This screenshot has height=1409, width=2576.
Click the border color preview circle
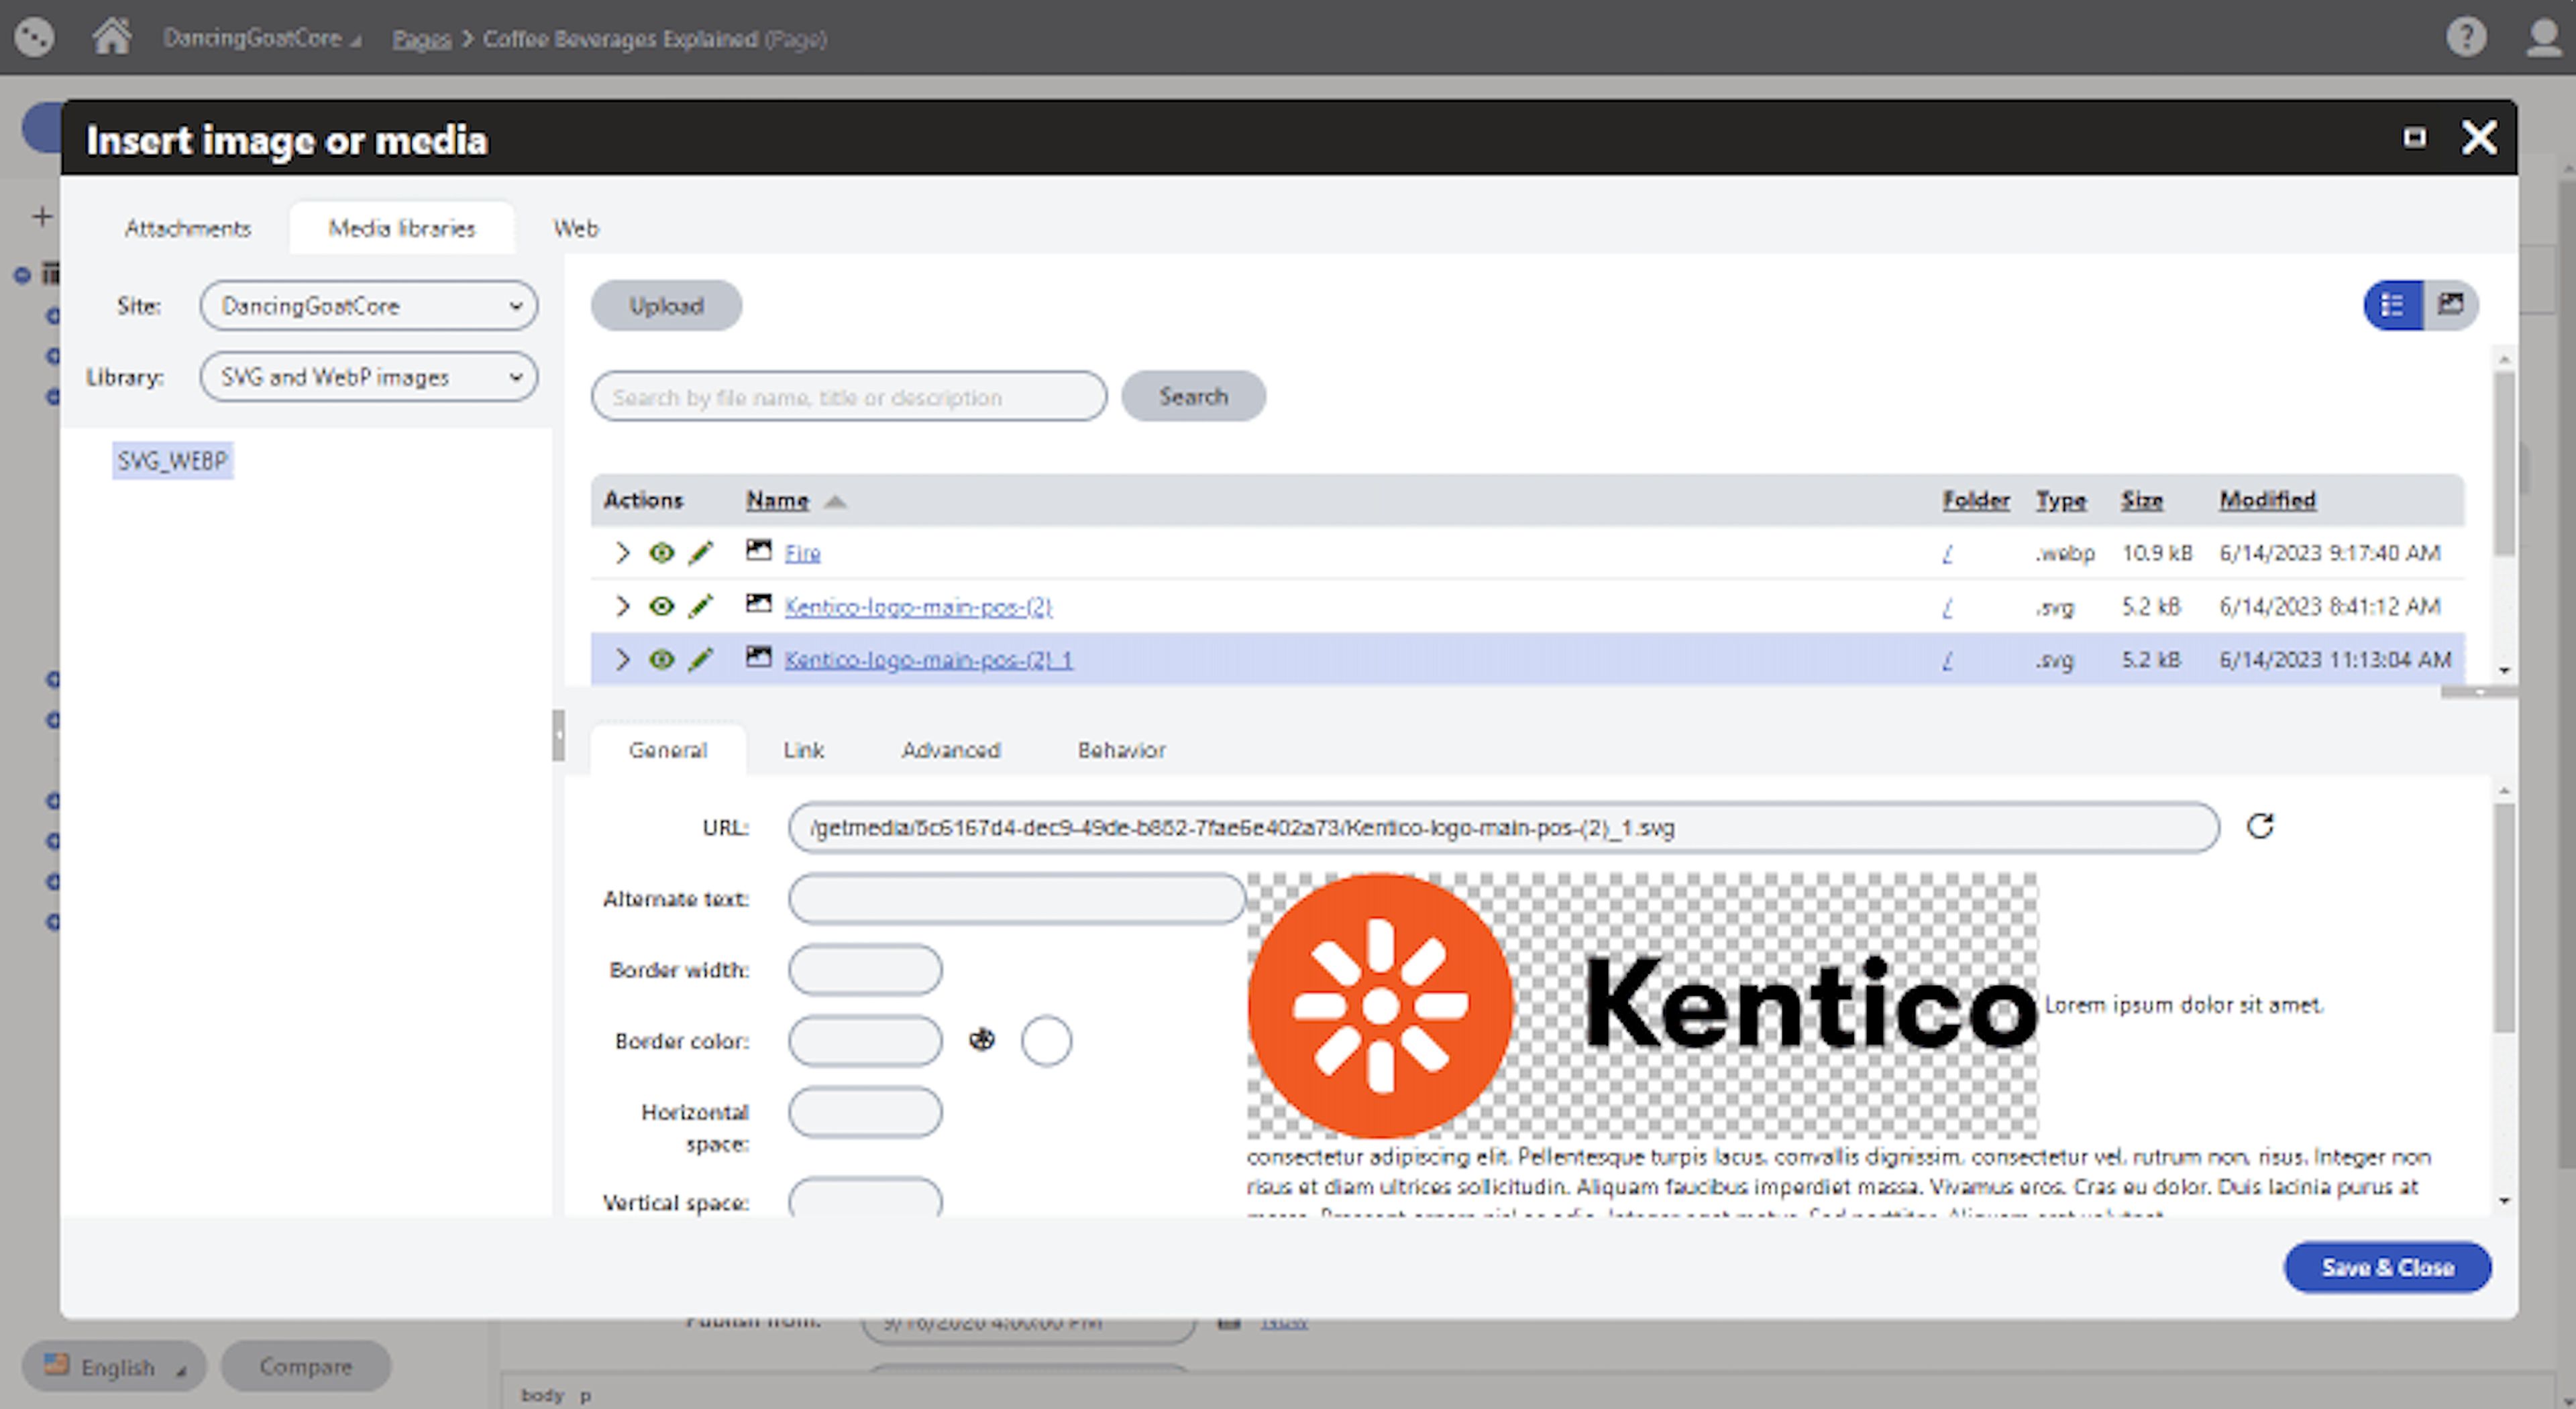tap(1046, 1041)
